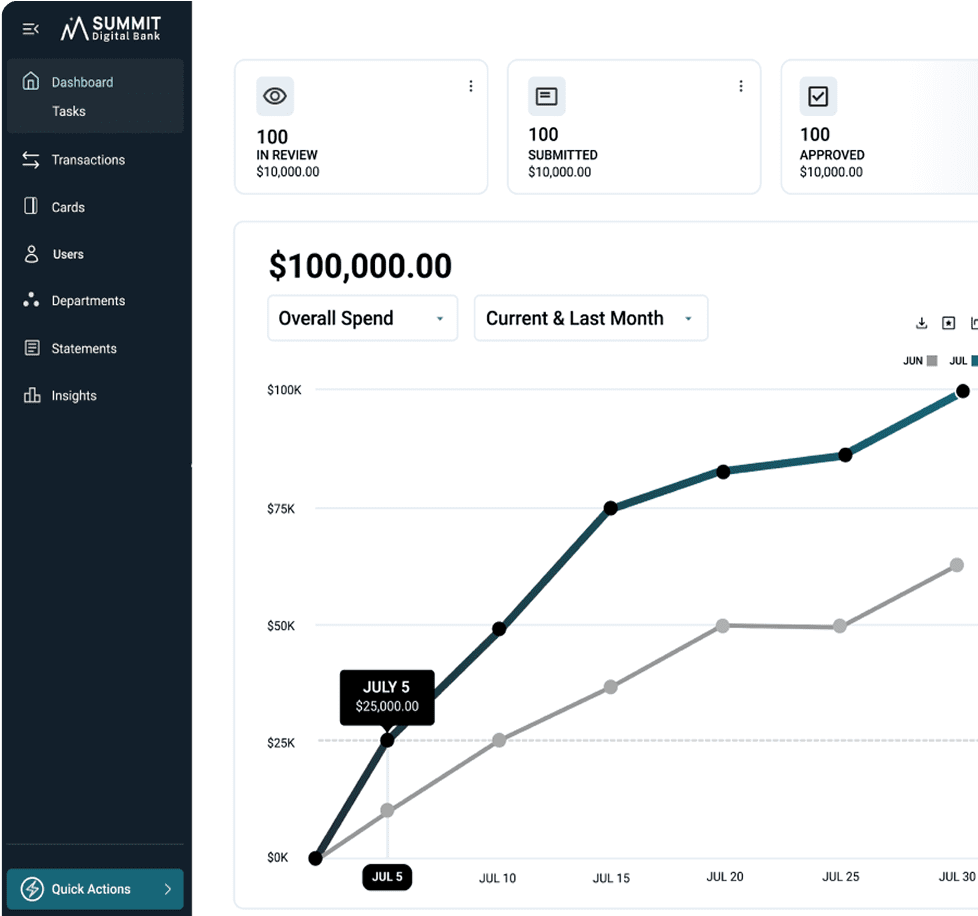The width and height of the screenshot is (978, 916).
Task: Click the gray June data point above JUL 15
Action: click(x=611, y=687)
